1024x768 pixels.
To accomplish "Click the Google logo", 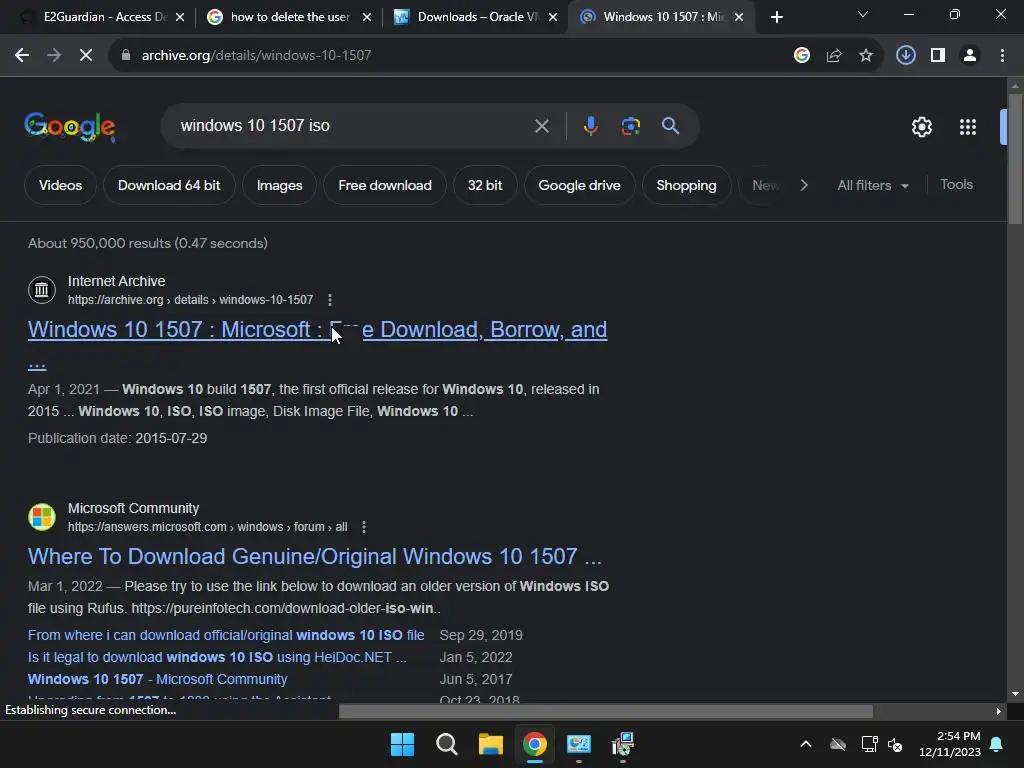I will pyautogui.click(x=70, y=126).
